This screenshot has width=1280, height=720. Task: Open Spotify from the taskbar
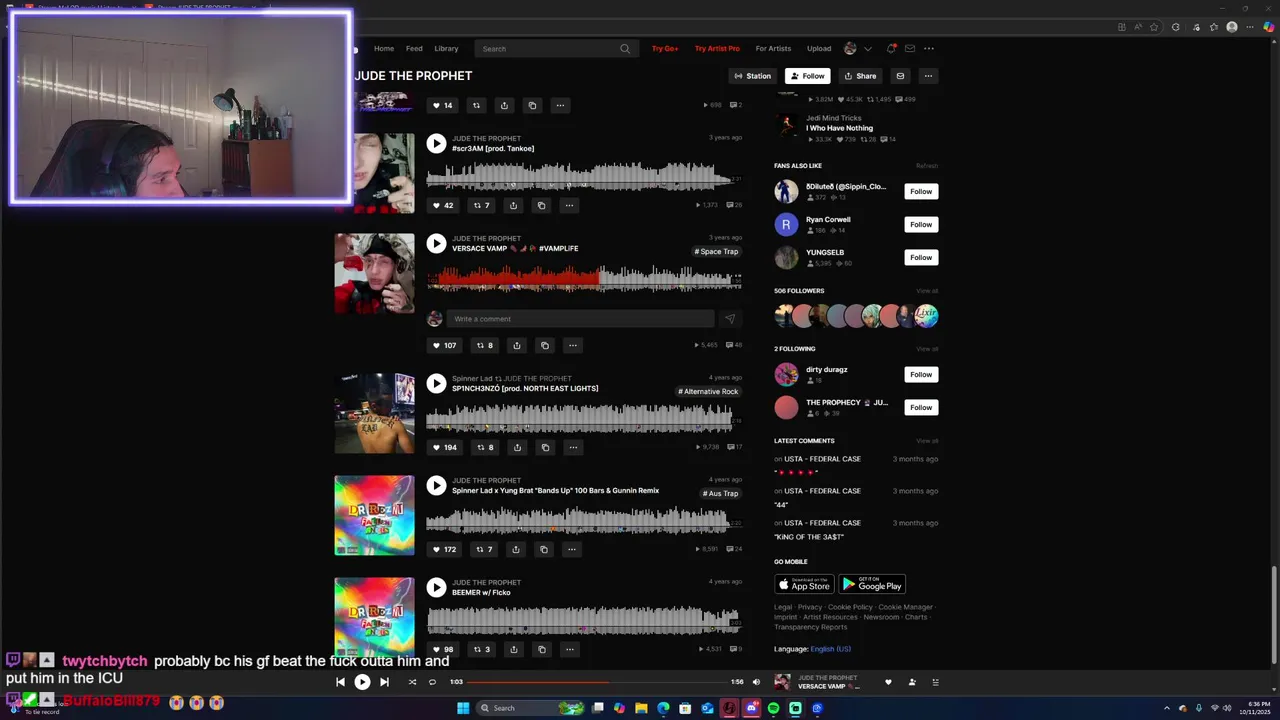tap(773, 708)
